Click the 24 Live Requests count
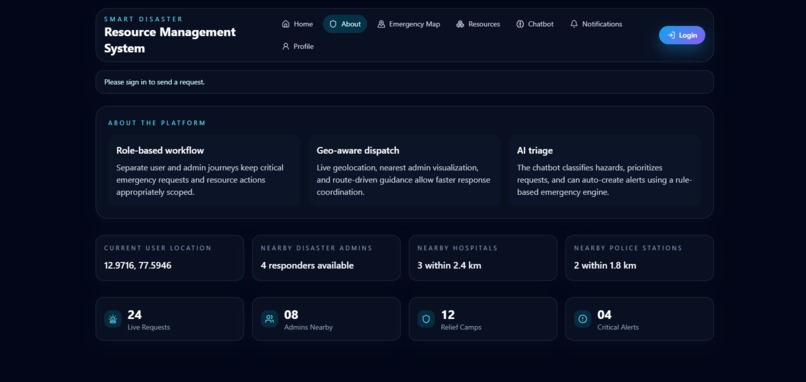The height and width of the screenshot is (382, 806). click(135, 315)
